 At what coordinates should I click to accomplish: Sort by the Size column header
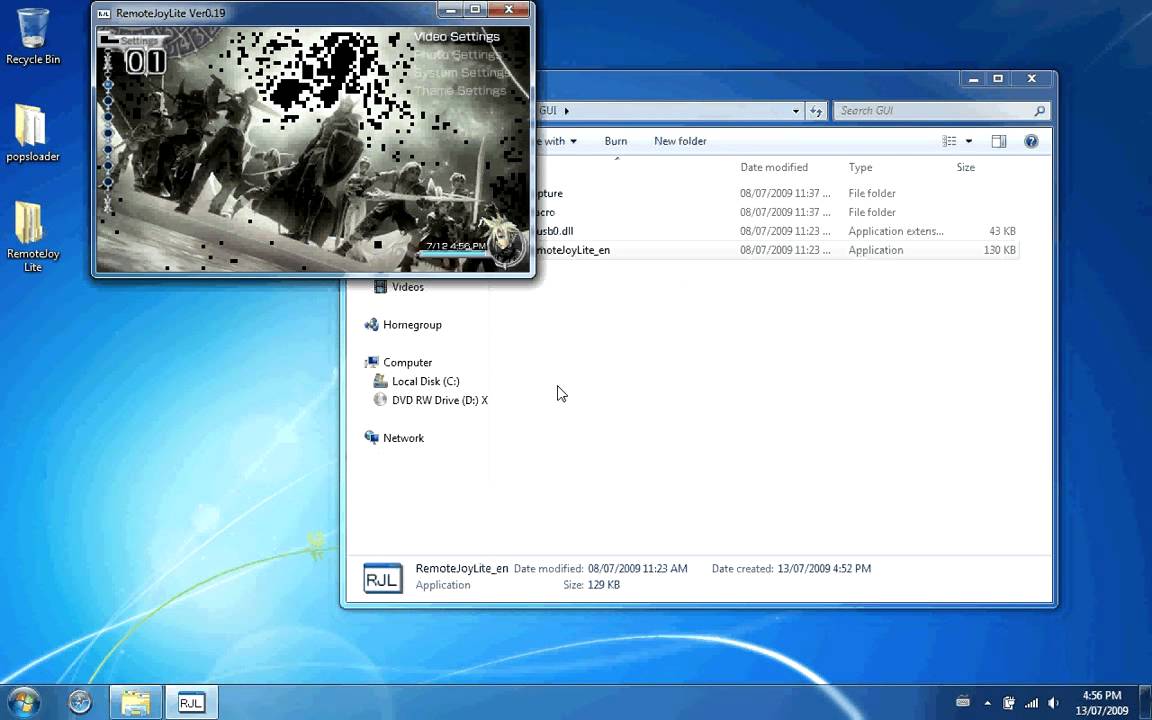click(x=965, y=168)
